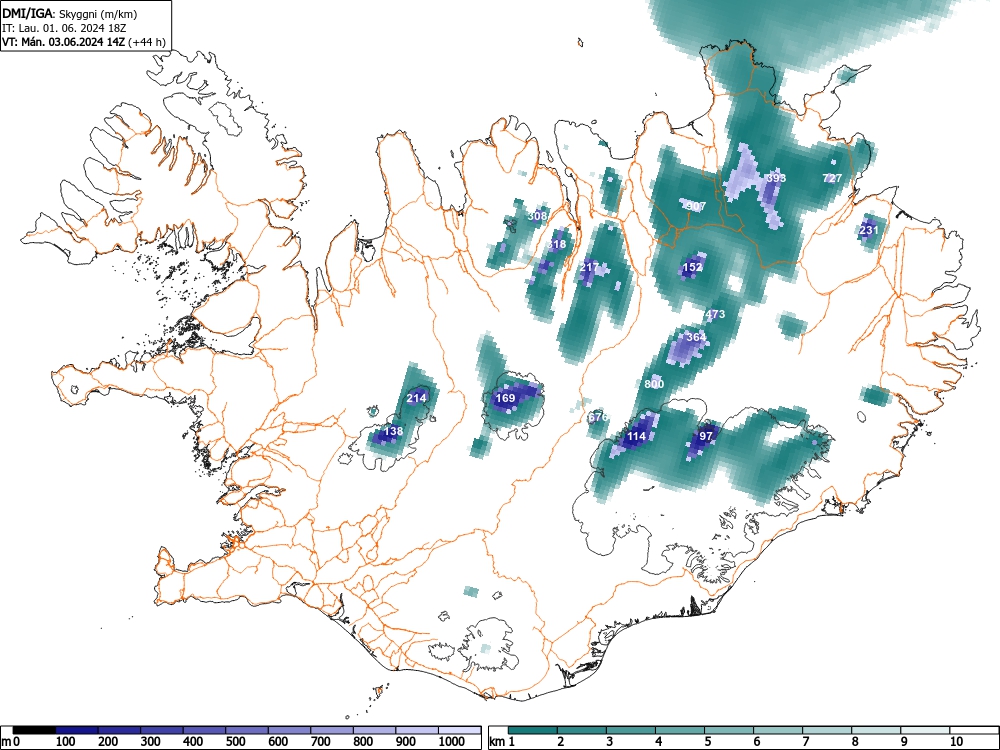Click the black 0–100 m legend swatch

pos(34,730)
